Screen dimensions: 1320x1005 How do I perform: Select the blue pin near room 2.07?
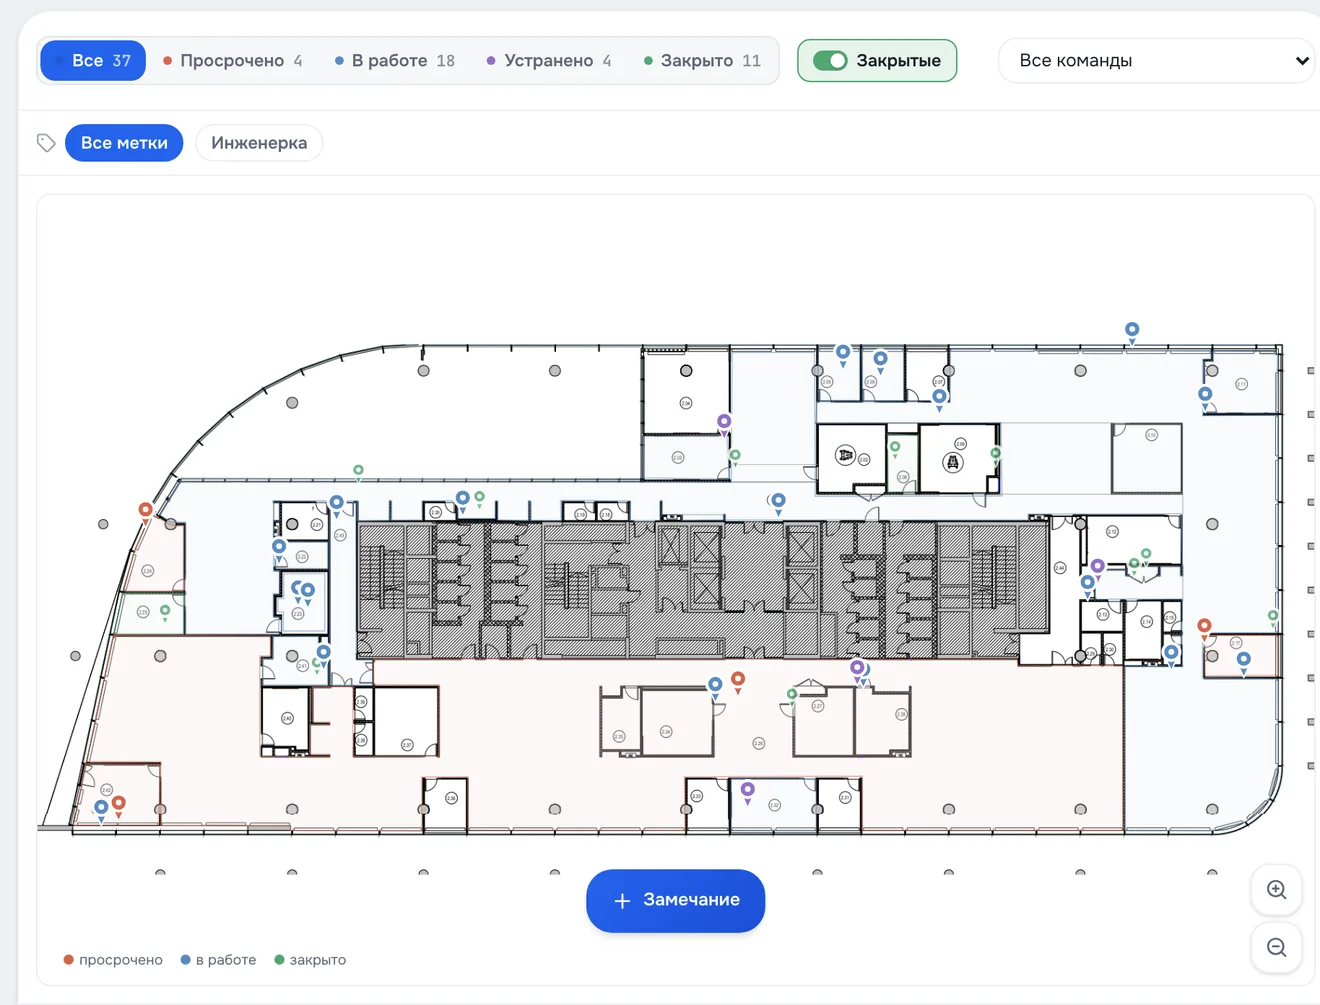[x=939, y=399]
